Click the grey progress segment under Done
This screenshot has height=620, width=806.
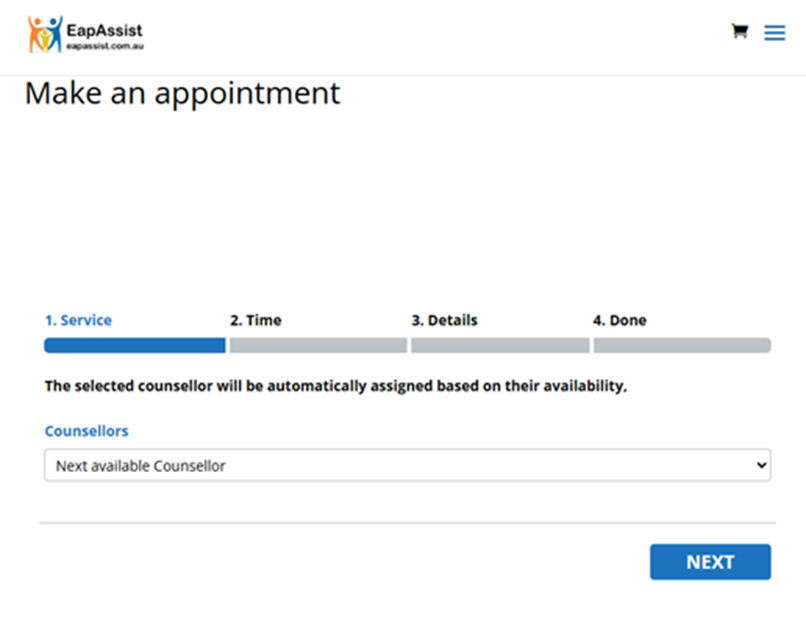[x=682, y=346]
